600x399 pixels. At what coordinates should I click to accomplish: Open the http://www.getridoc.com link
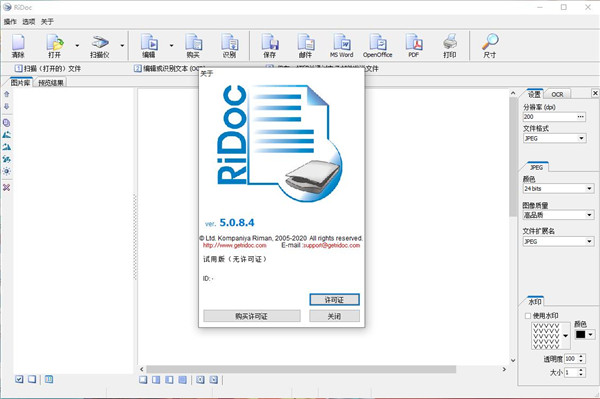(x=235, y=245)
